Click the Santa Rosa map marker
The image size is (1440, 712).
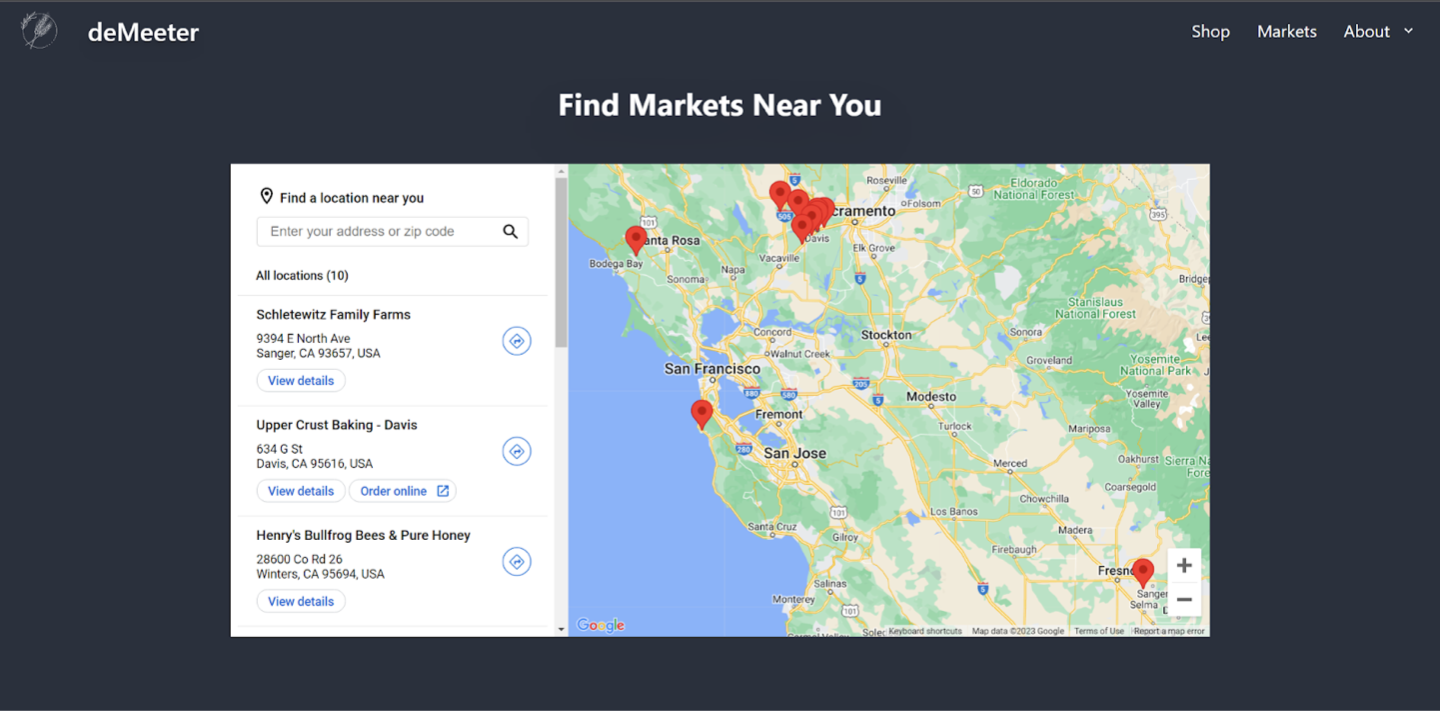click(x=635, y=239)
